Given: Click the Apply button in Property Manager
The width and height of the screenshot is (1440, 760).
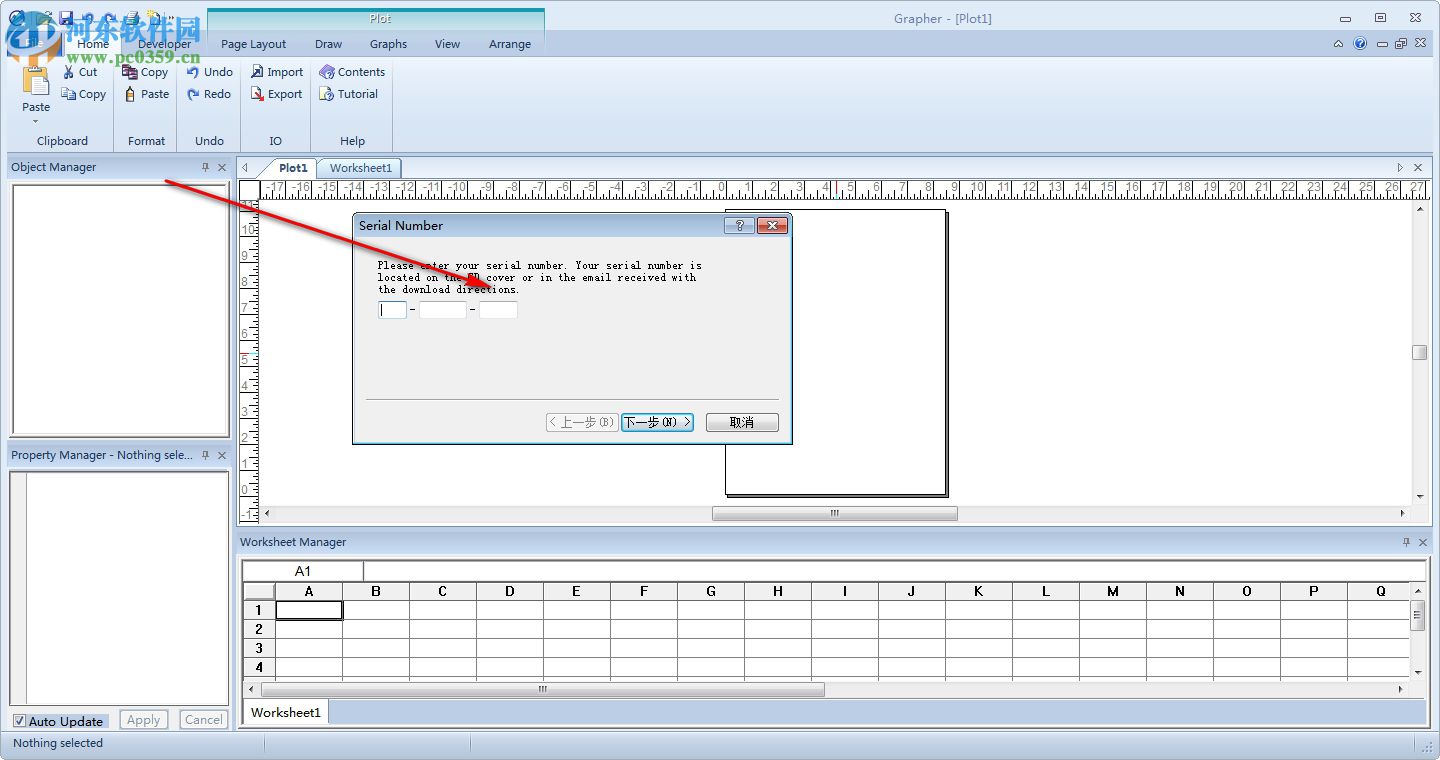Looking at the screenshot, I should click(x=144, y=720).
